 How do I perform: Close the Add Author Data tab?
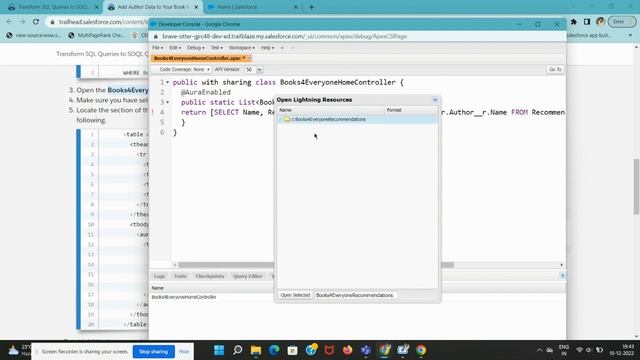pos(196,7)
